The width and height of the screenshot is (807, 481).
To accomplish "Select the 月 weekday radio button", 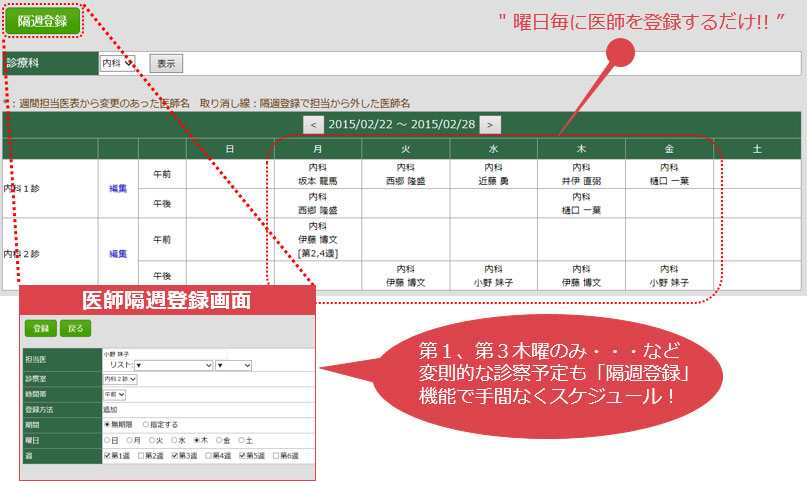I will (x=127, y=439).
